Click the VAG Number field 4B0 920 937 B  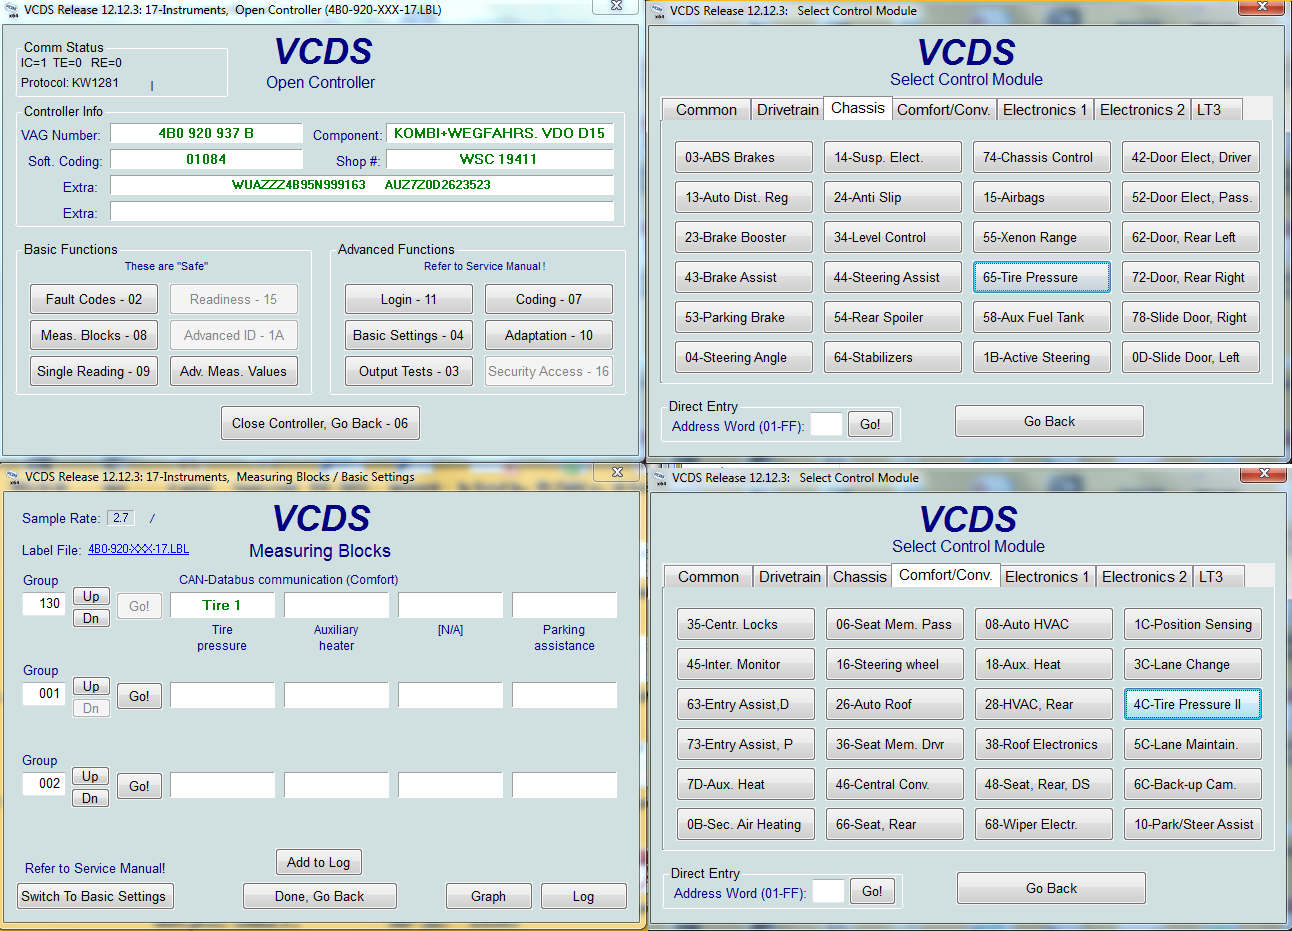click(206, 133)
